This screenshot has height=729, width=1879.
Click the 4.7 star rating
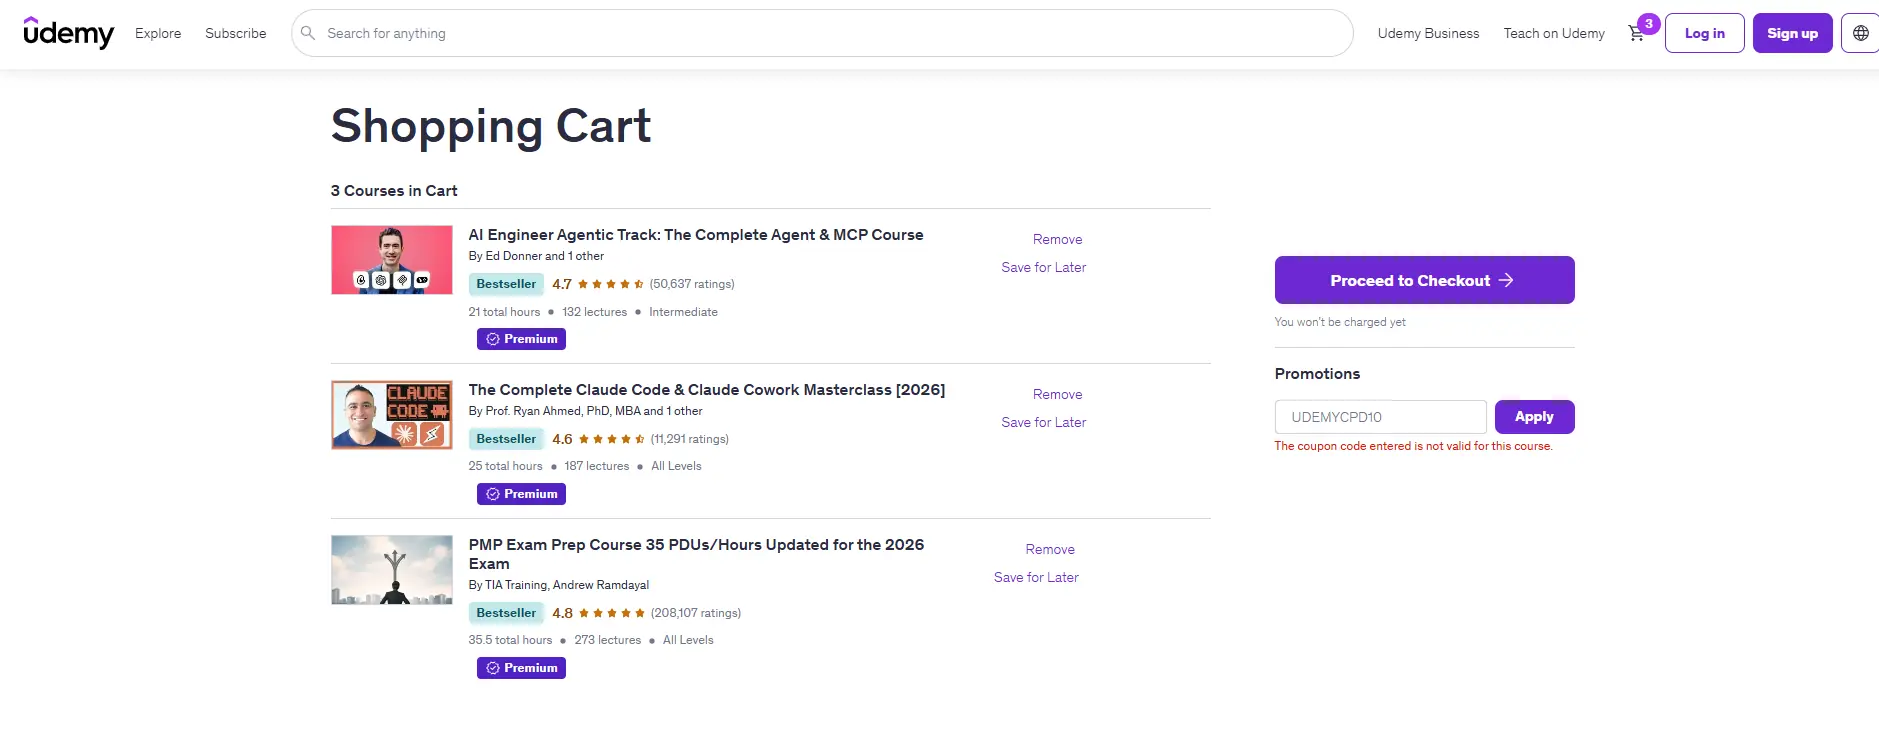(598, 284)
